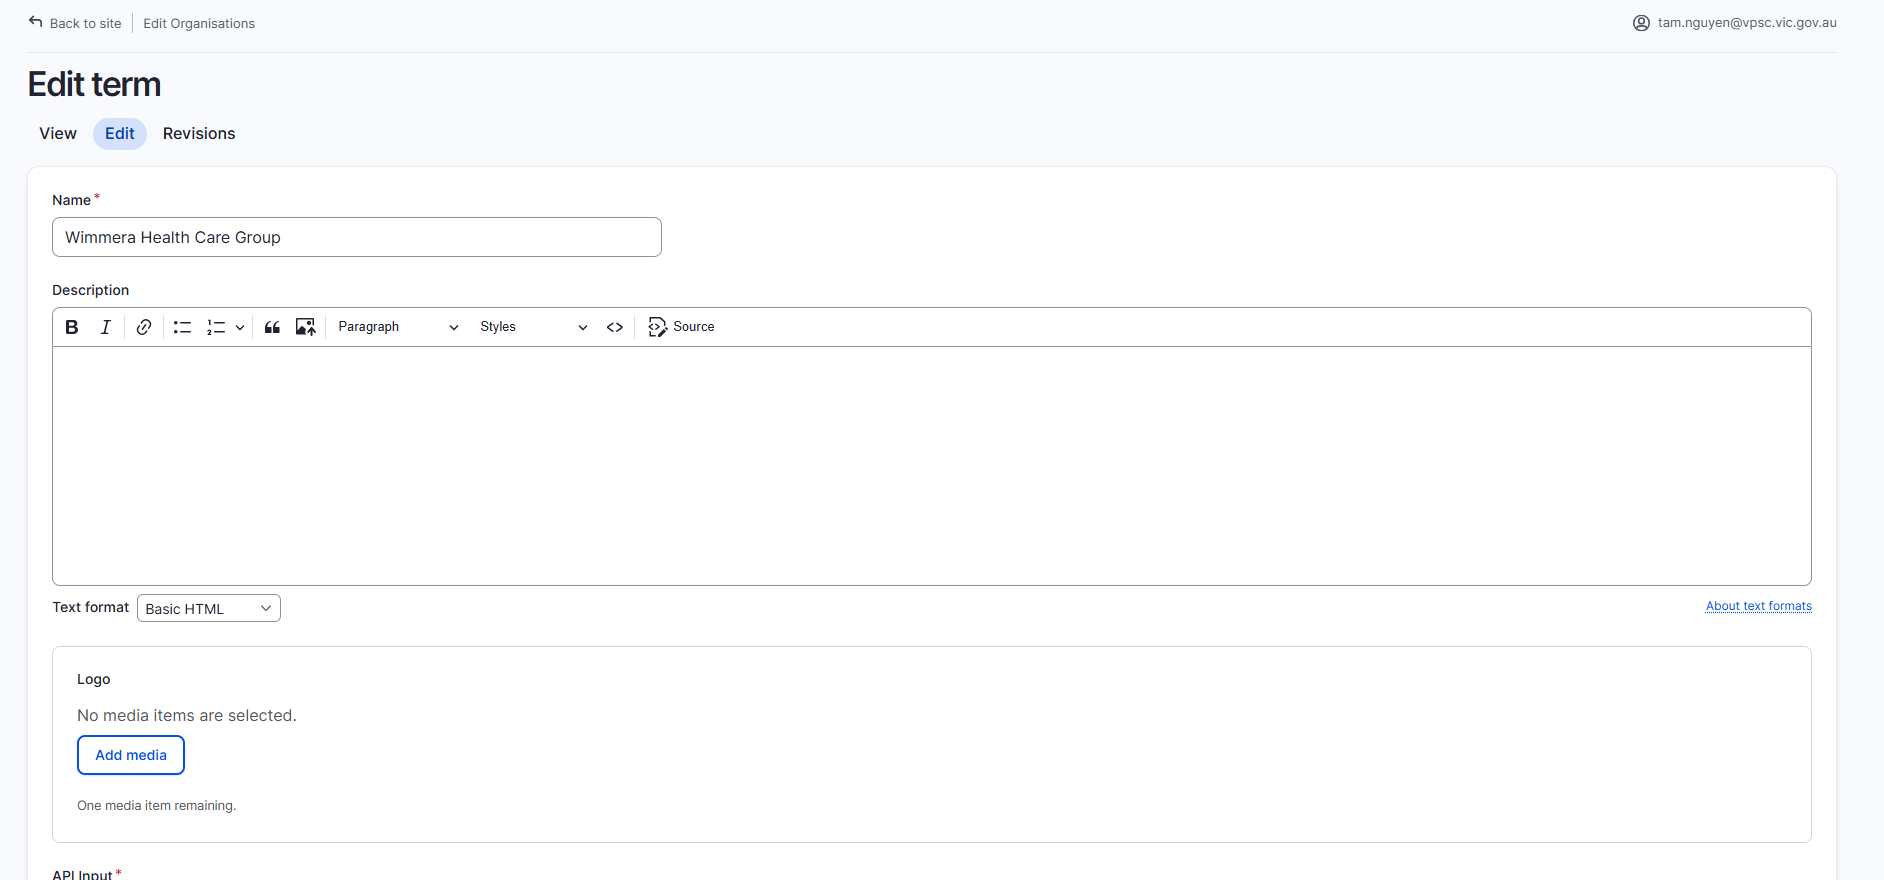Image resolution: width=1884 pixels, height=880 pixels.
Task: Apply block quote formatting
Action: [272, 327]
